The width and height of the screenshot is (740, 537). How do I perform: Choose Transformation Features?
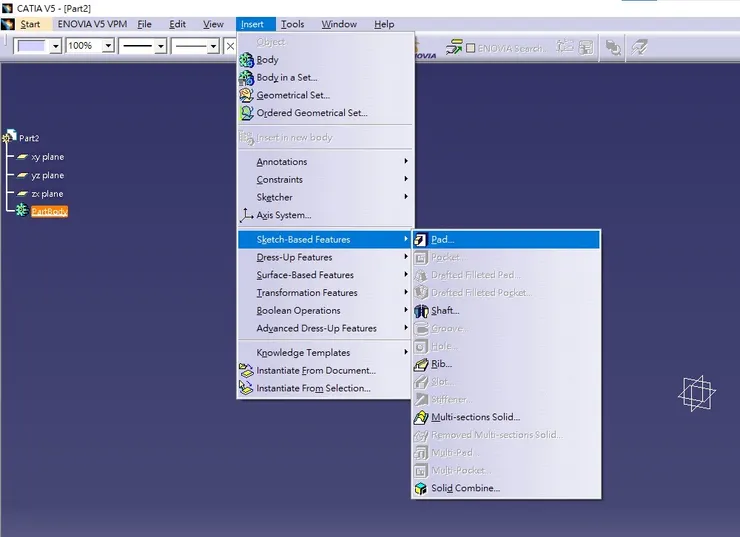click(326, 293)
